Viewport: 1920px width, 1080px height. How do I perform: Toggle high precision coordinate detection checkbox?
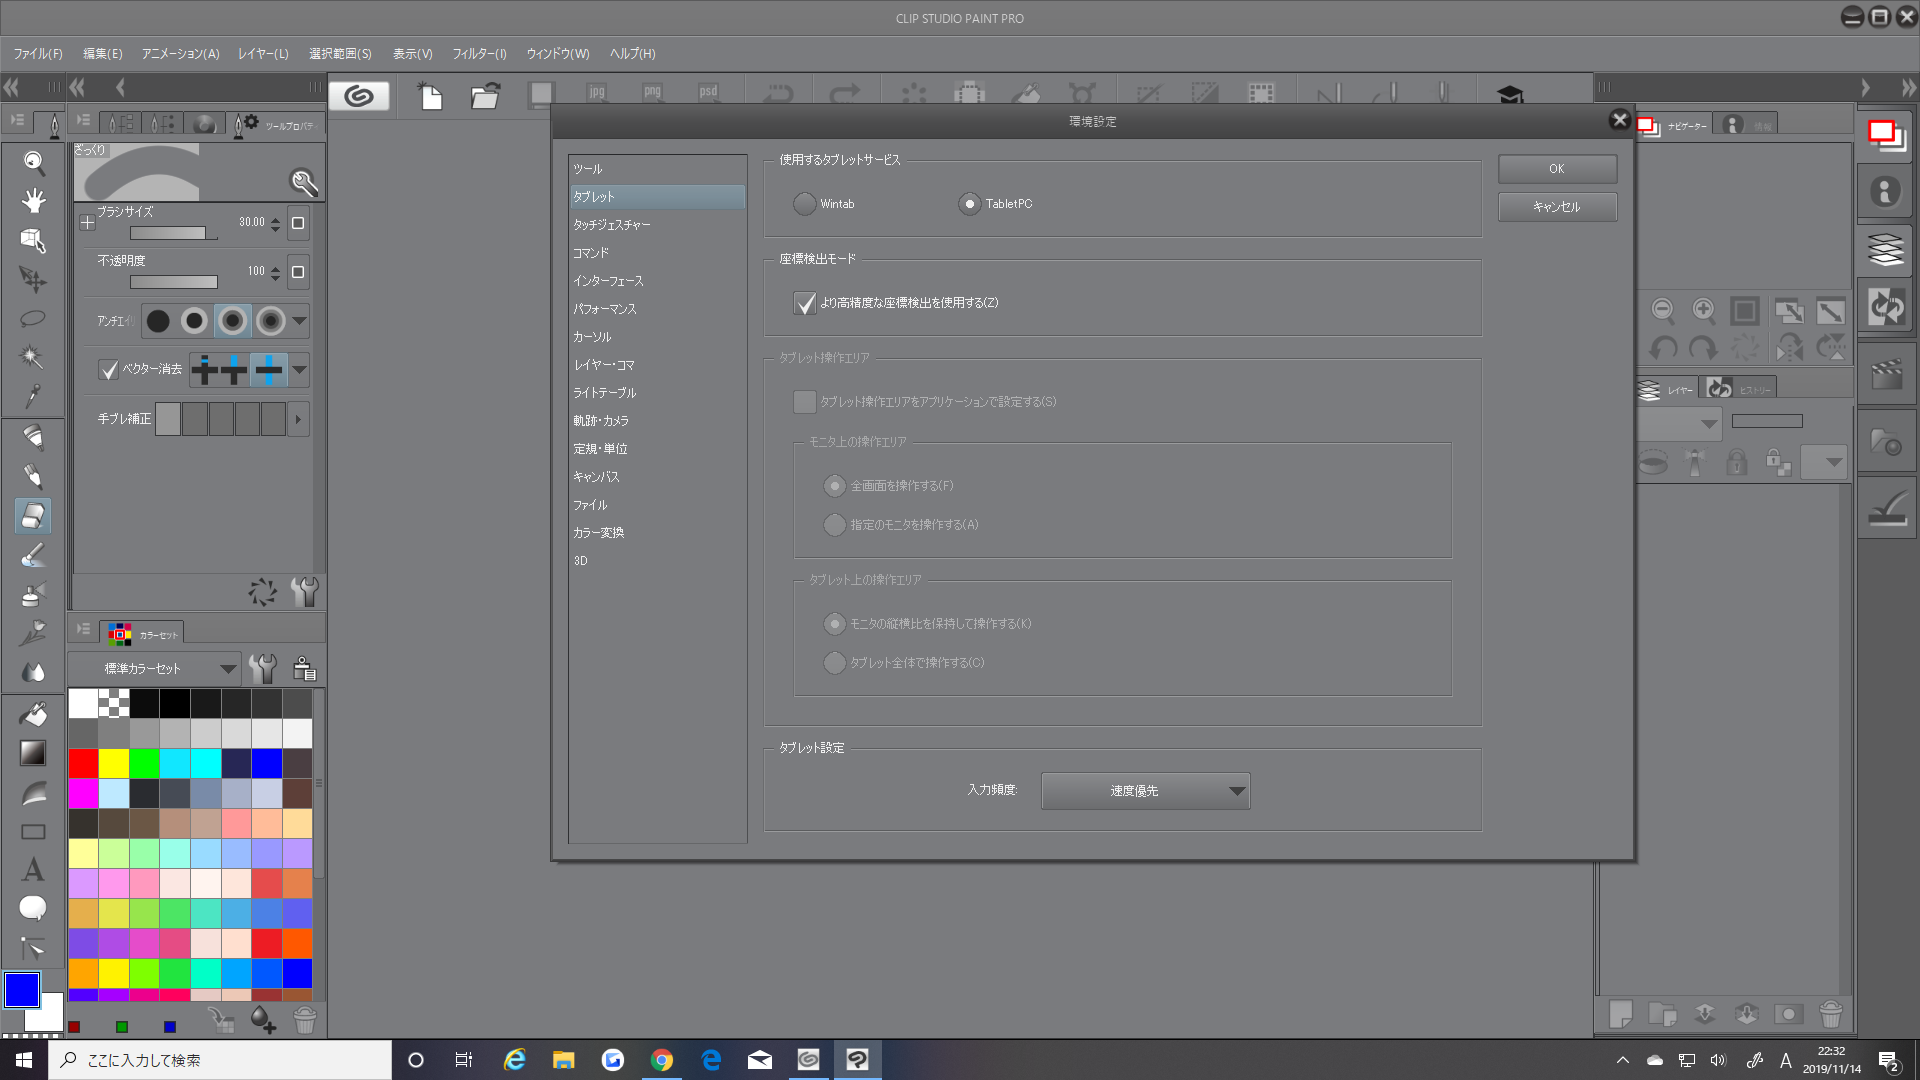point(805,303)
